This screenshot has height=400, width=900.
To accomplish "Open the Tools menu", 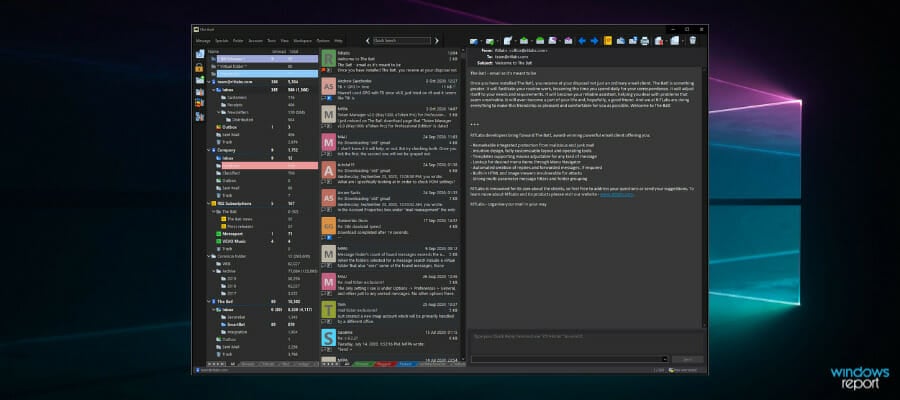I will coord(271,41).
